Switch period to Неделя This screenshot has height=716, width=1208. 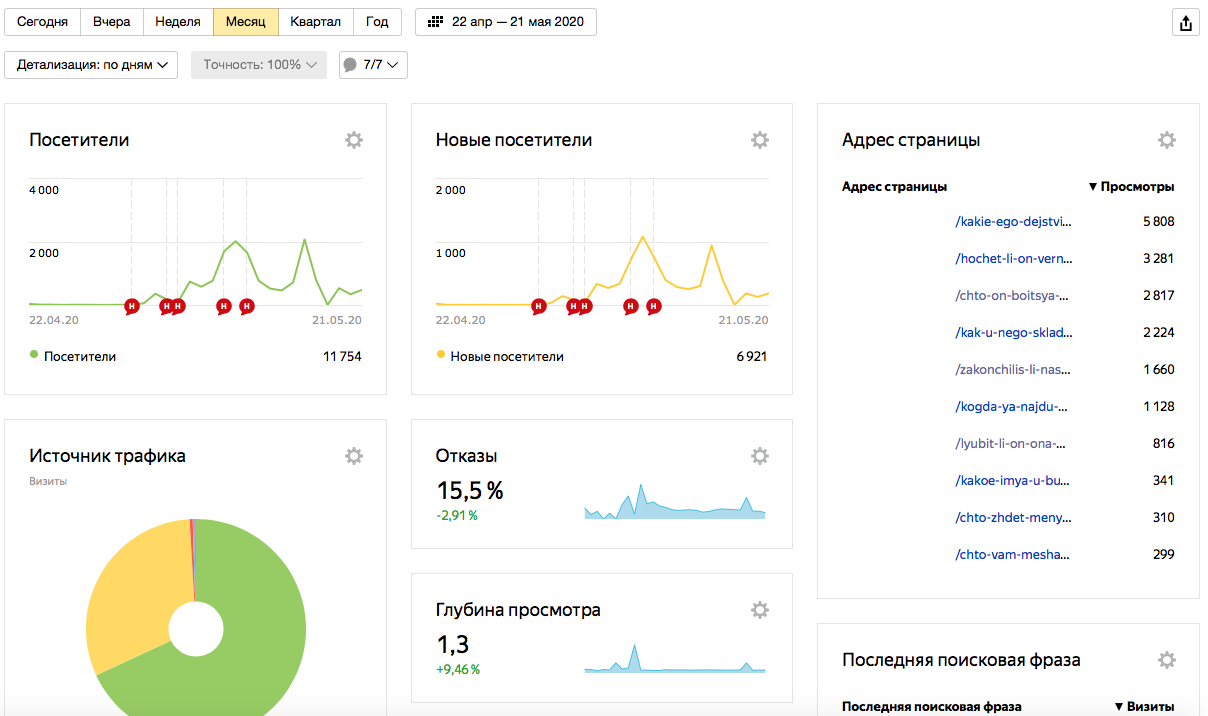pyautogui.click(x=178, y=22)
